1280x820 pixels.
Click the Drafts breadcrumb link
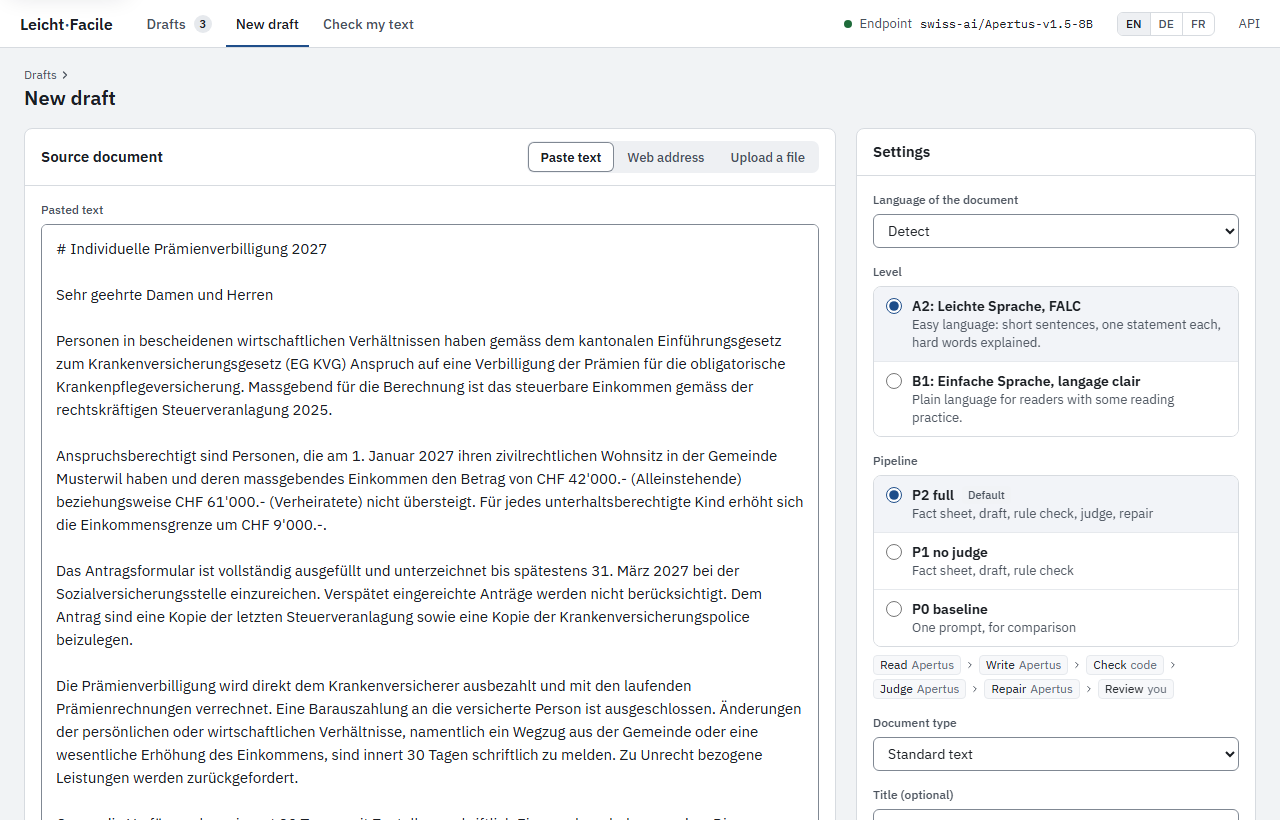[40, 75]
